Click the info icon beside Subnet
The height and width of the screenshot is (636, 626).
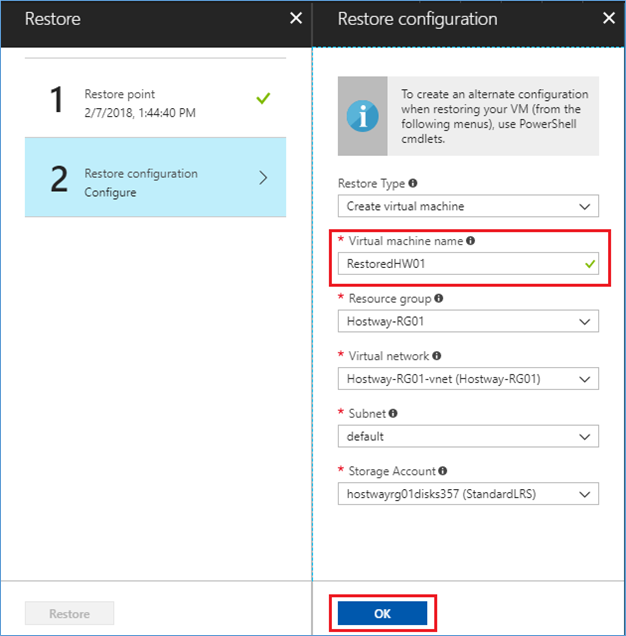[393, 413]
